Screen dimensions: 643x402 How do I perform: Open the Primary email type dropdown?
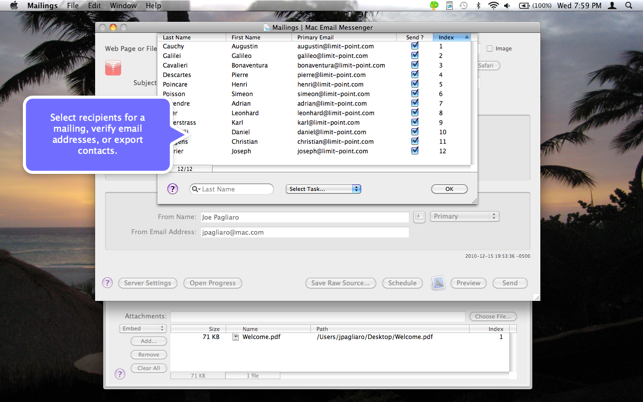click(x=464, y=216)
